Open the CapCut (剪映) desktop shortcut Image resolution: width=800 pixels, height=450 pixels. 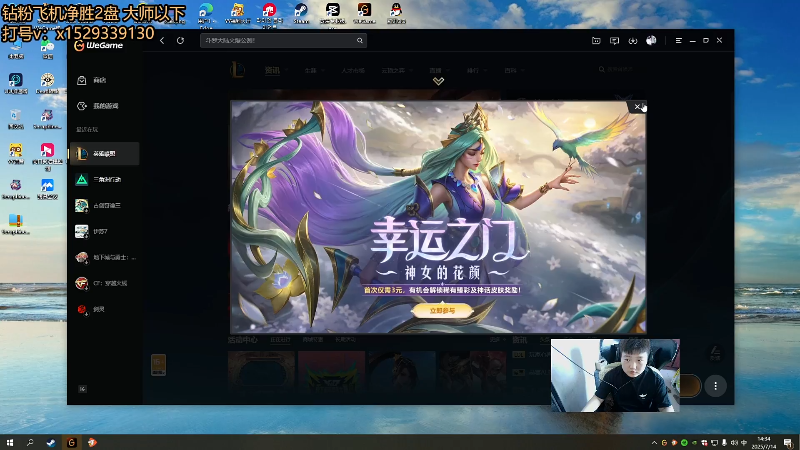(x=333, y=13)
